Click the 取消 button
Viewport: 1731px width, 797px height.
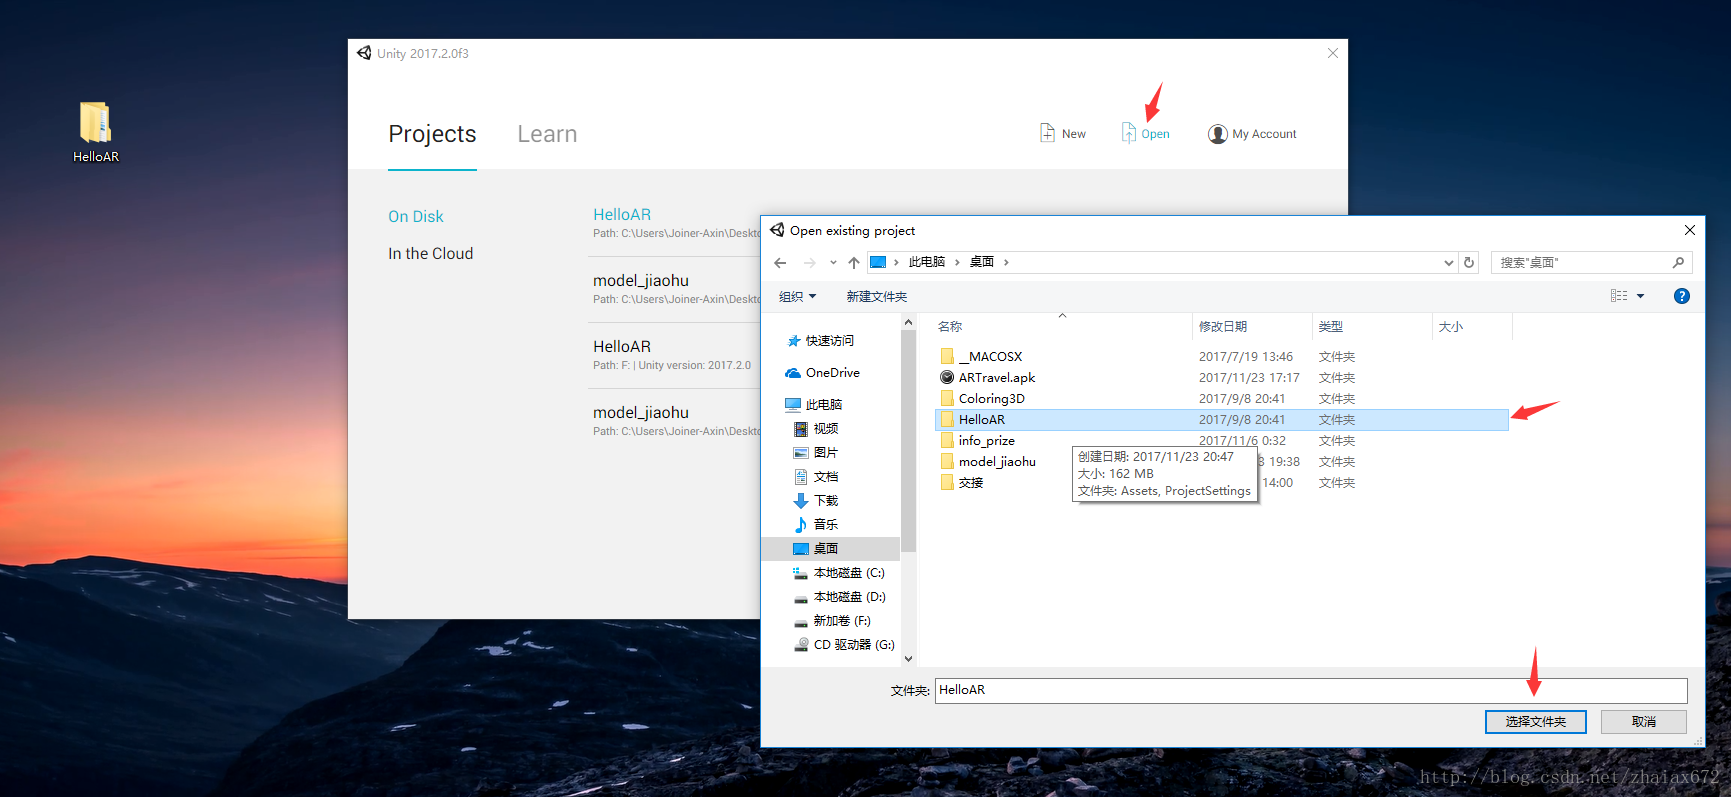click(1643, 722)
